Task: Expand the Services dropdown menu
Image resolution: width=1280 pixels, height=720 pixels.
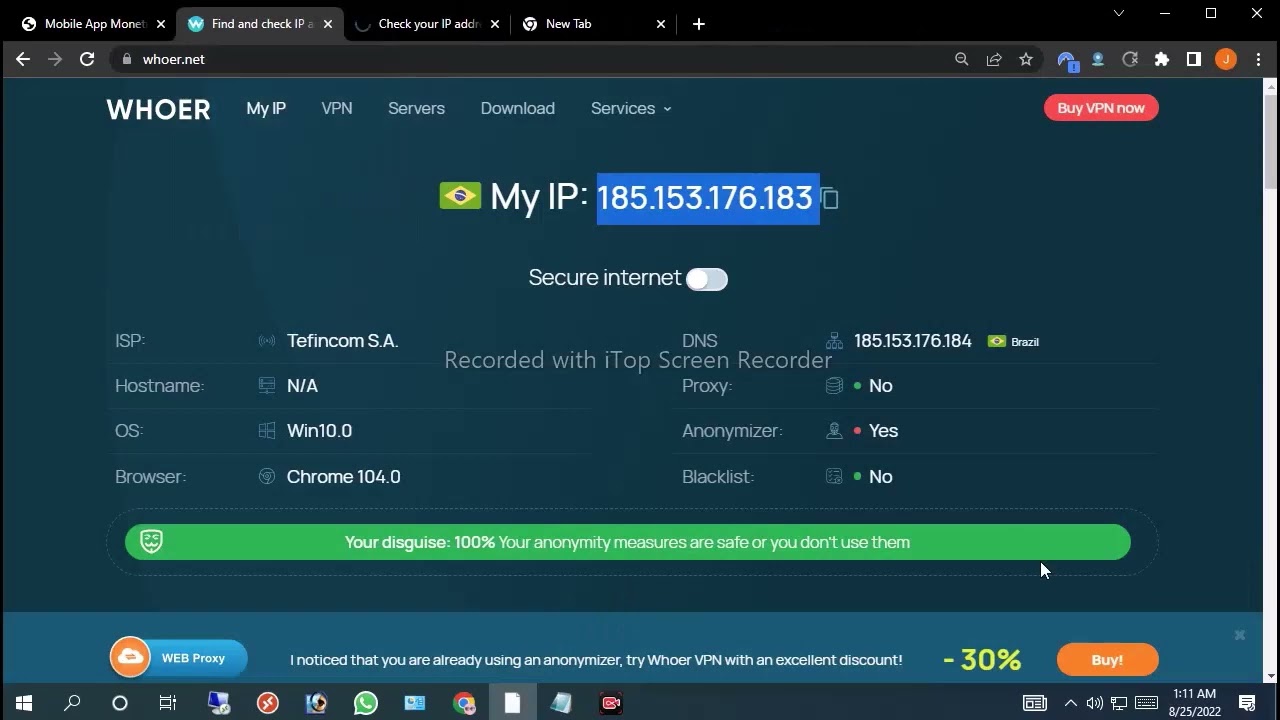Action: click(x=631, y=108)
